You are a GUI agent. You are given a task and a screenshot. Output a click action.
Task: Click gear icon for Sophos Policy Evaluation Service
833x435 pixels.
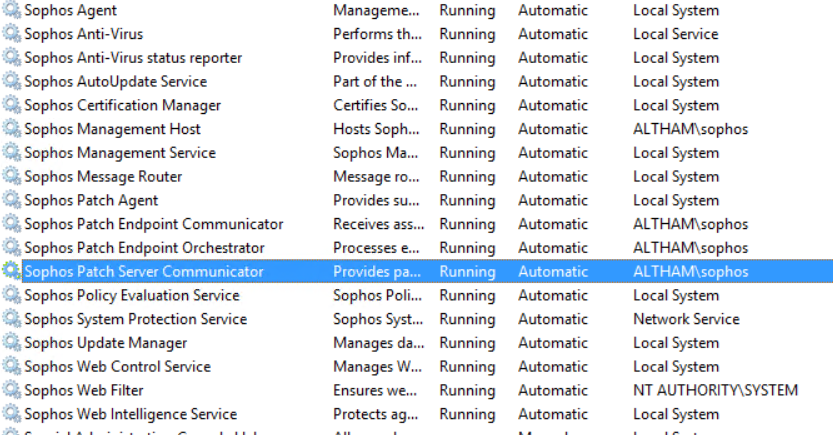[11, 295]
